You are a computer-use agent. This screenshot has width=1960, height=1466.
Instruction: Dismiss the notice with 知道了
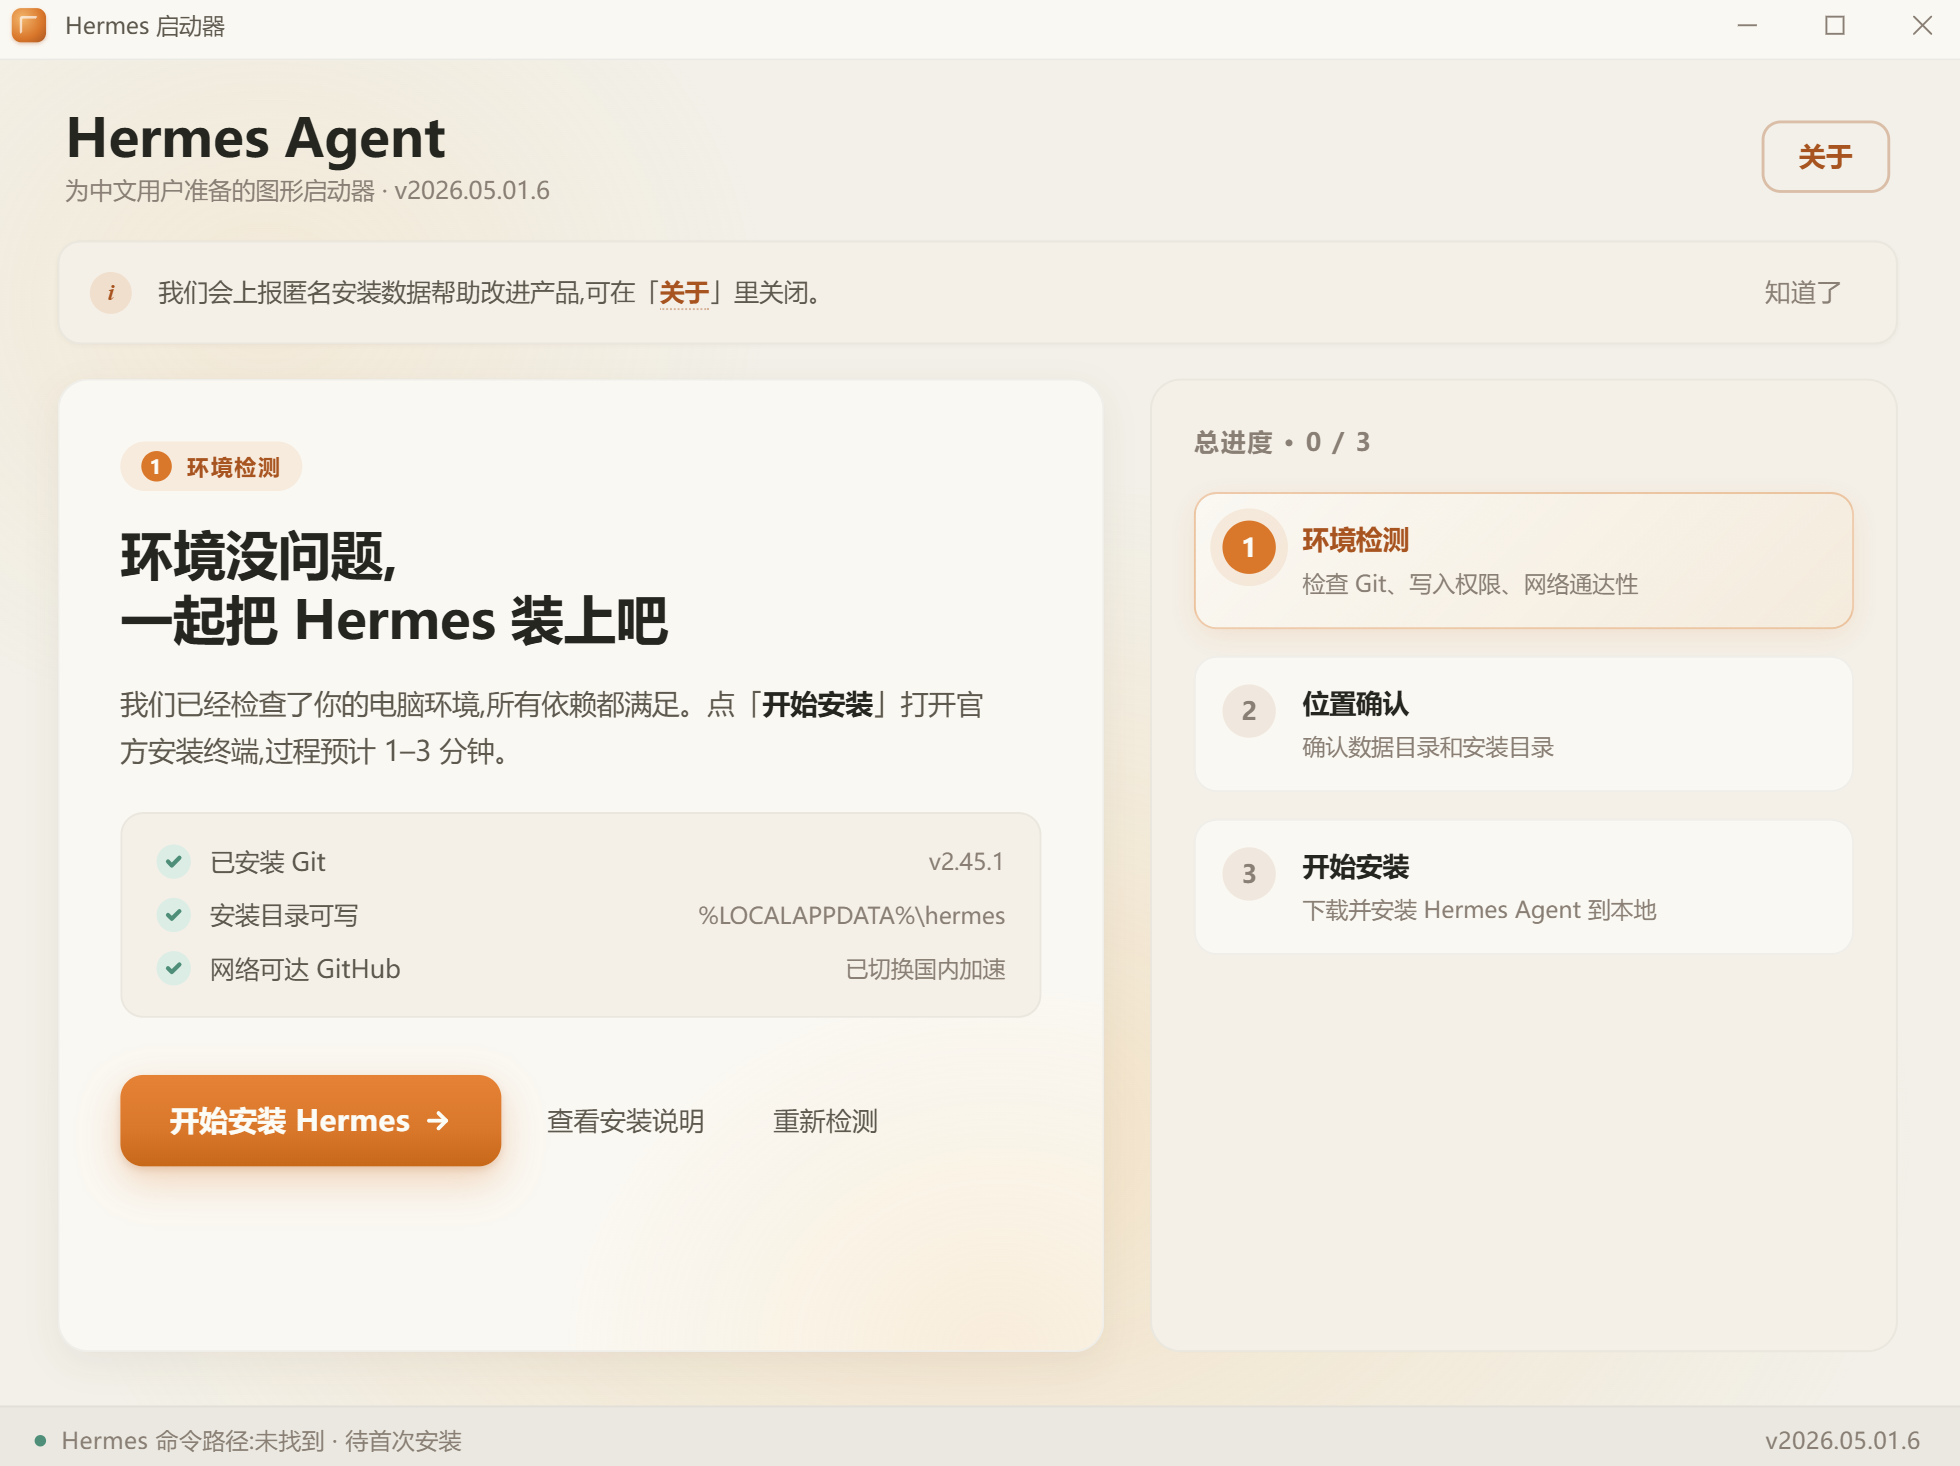[1802, 293]
